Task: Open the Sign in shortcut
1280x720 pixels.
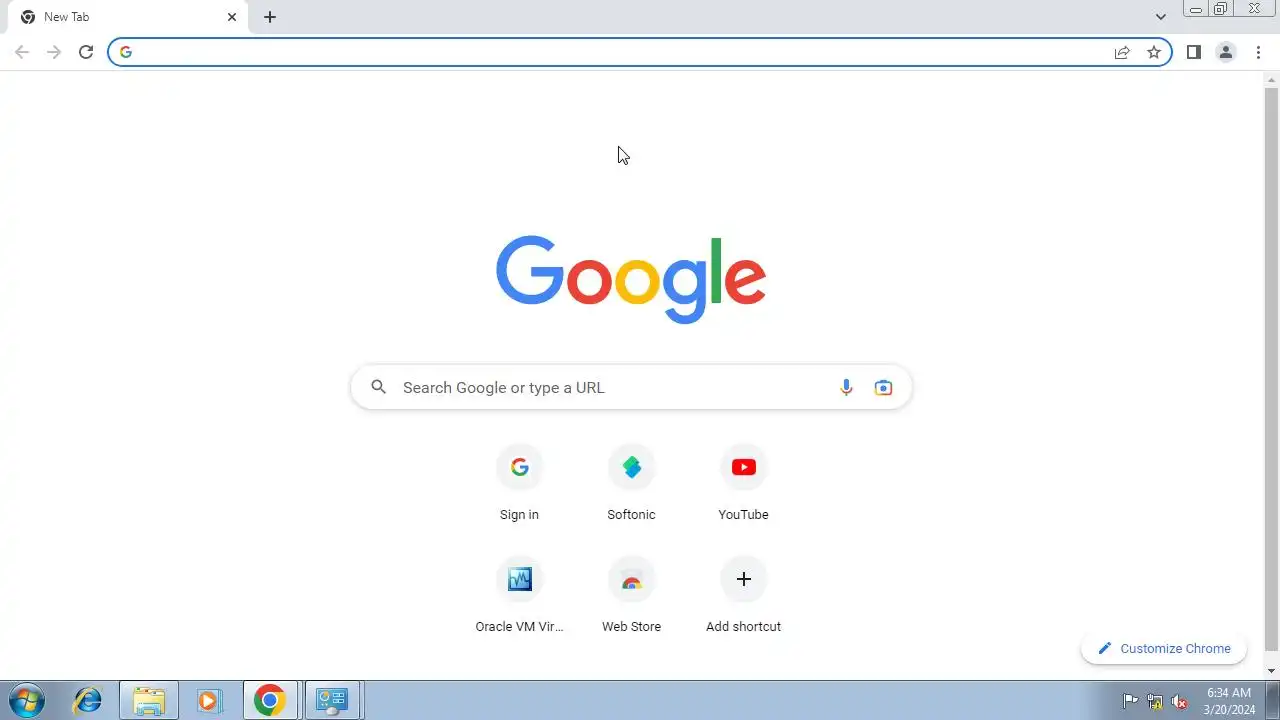Action: click(x=519, y=483)
